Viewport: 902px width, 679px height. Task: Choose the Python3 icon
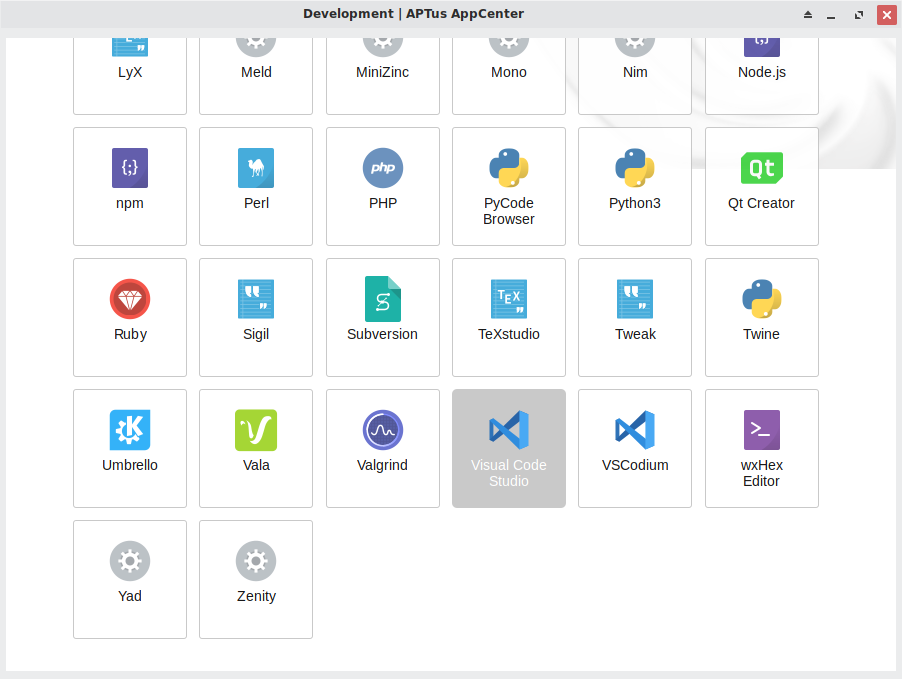point(635,168)
